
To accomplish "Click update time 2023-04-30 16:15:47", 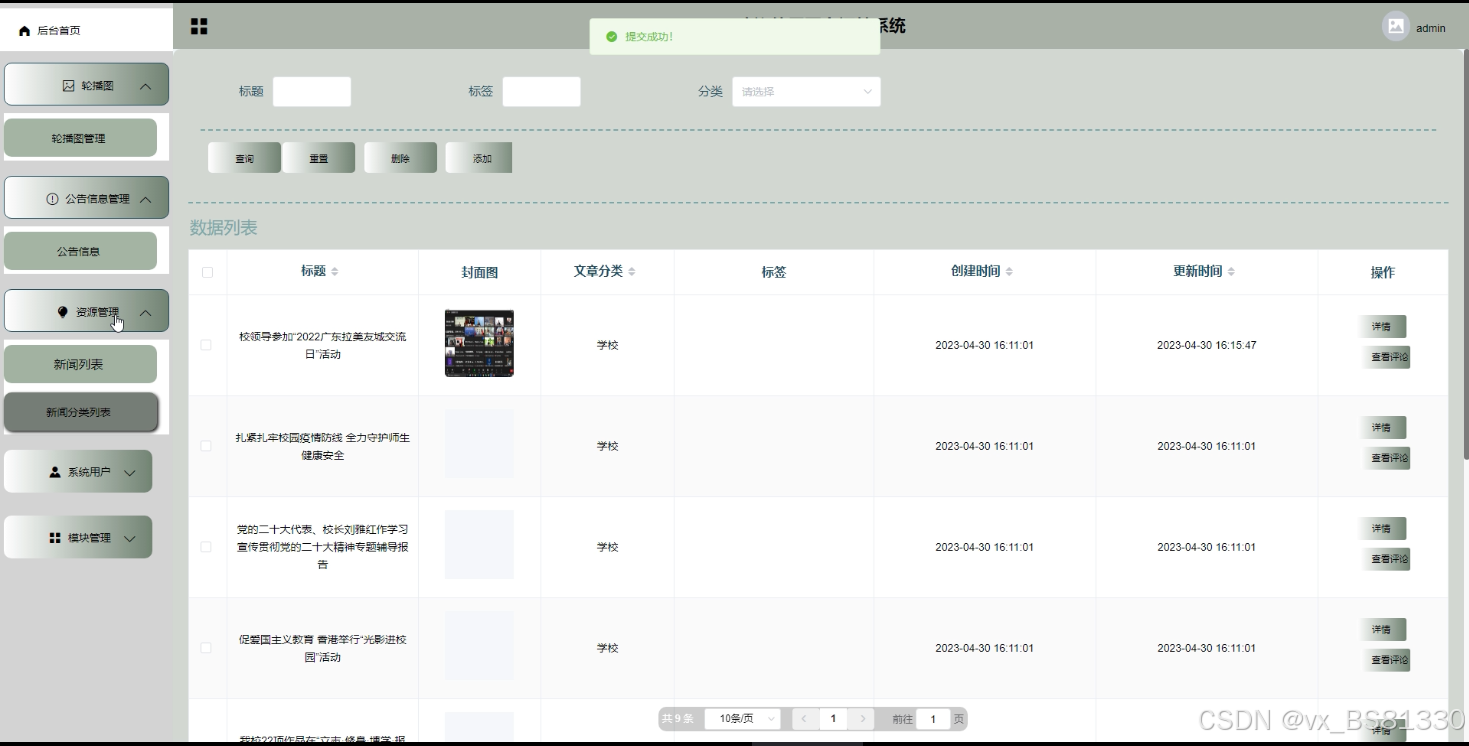I will coord(1207,345).
